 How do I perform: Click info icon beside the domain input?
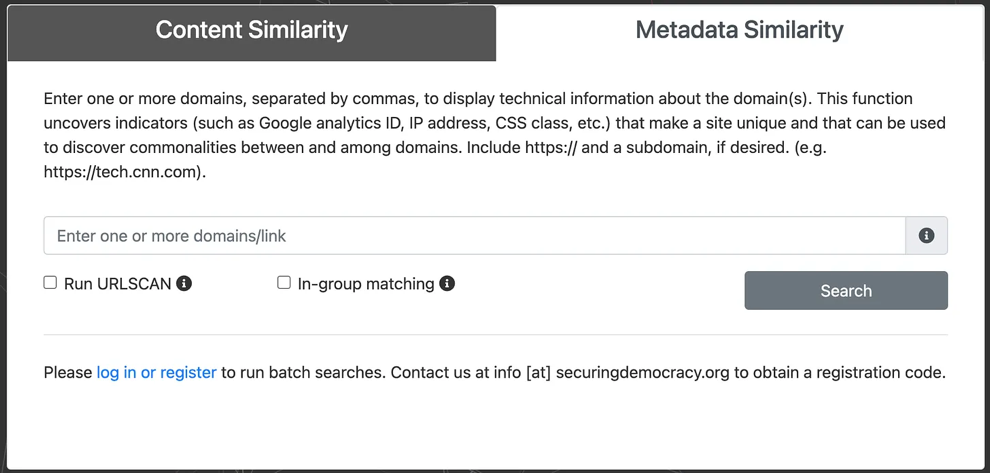926,236
